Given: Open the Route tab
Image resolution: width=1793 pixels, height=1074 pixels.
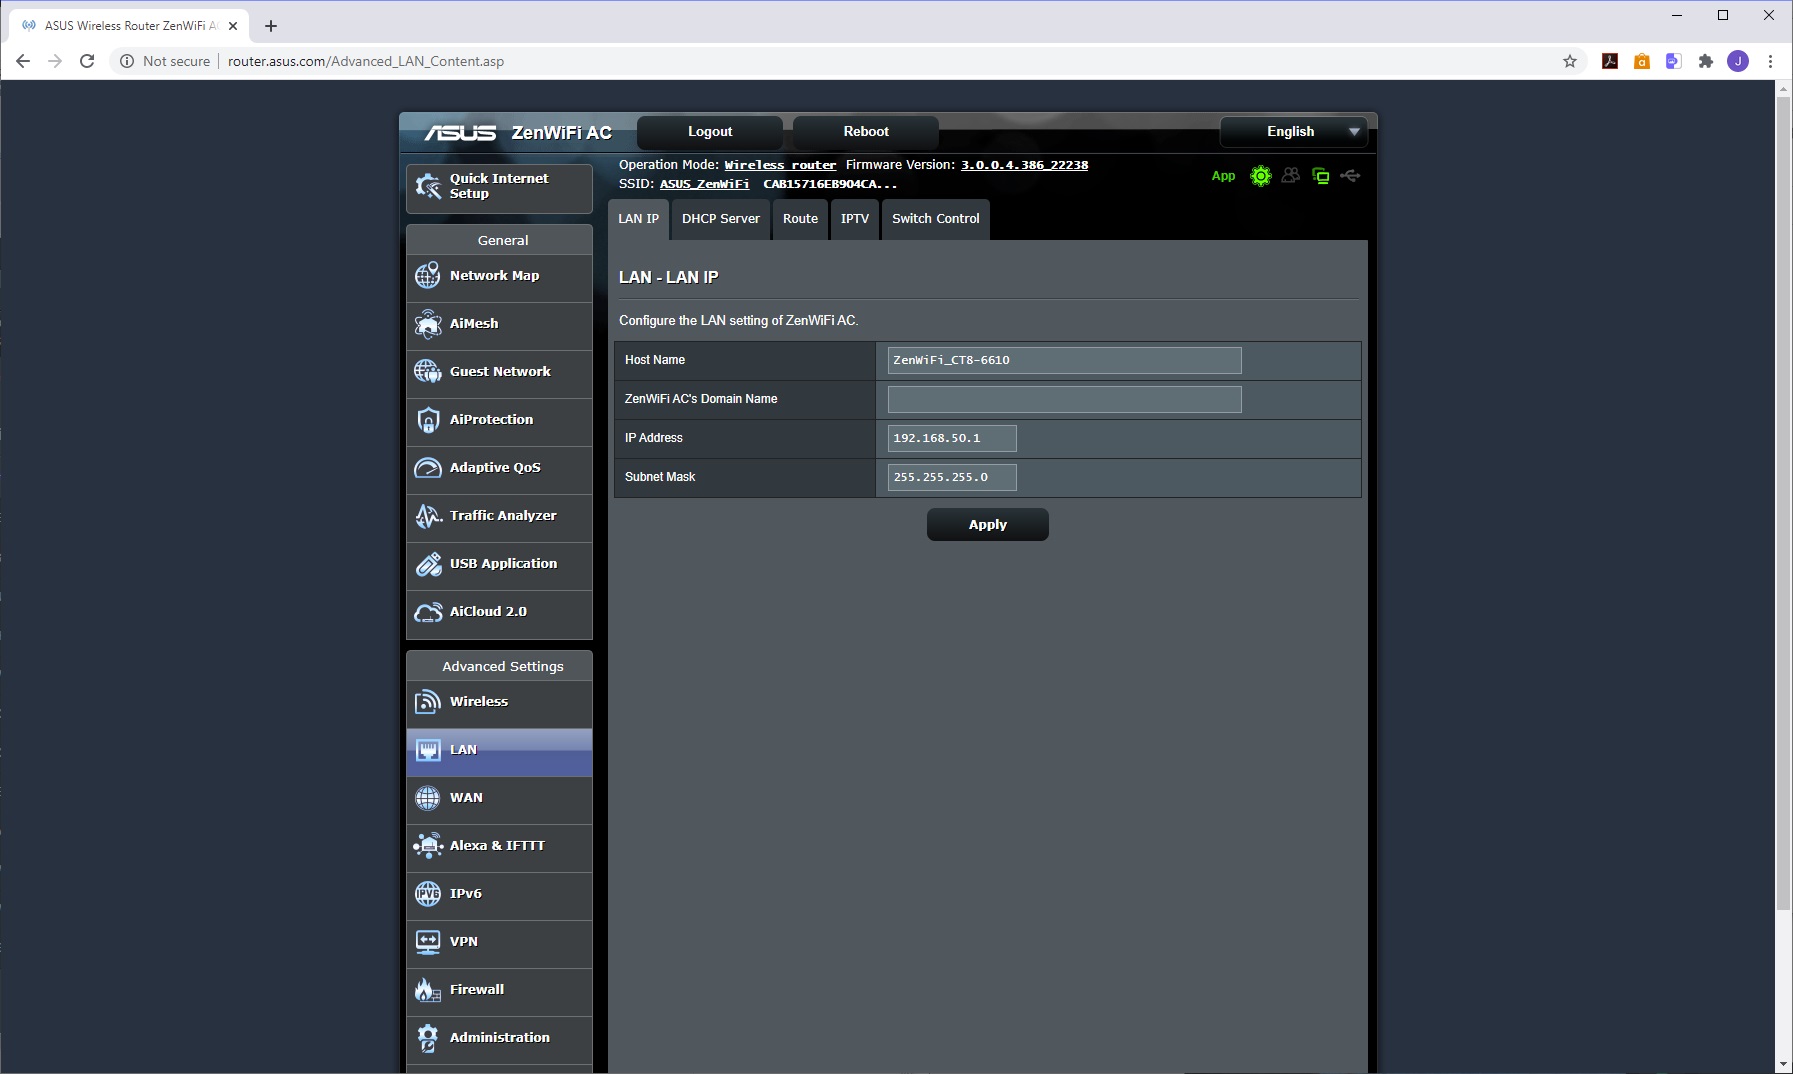Looking at the screenshot, I should point(800,219).
